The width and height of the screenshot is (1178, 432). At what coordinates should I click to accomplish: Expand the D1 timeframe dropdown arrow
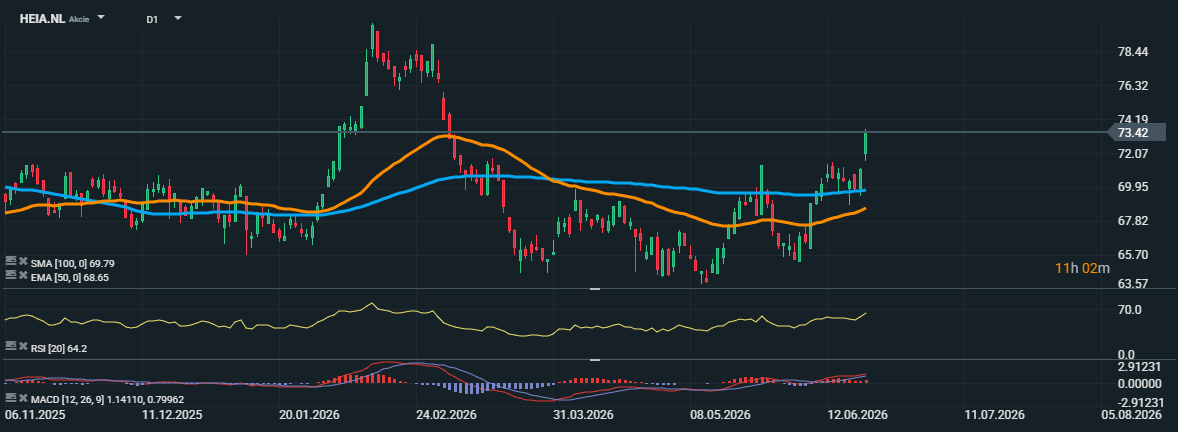click(x=177, y=17)
